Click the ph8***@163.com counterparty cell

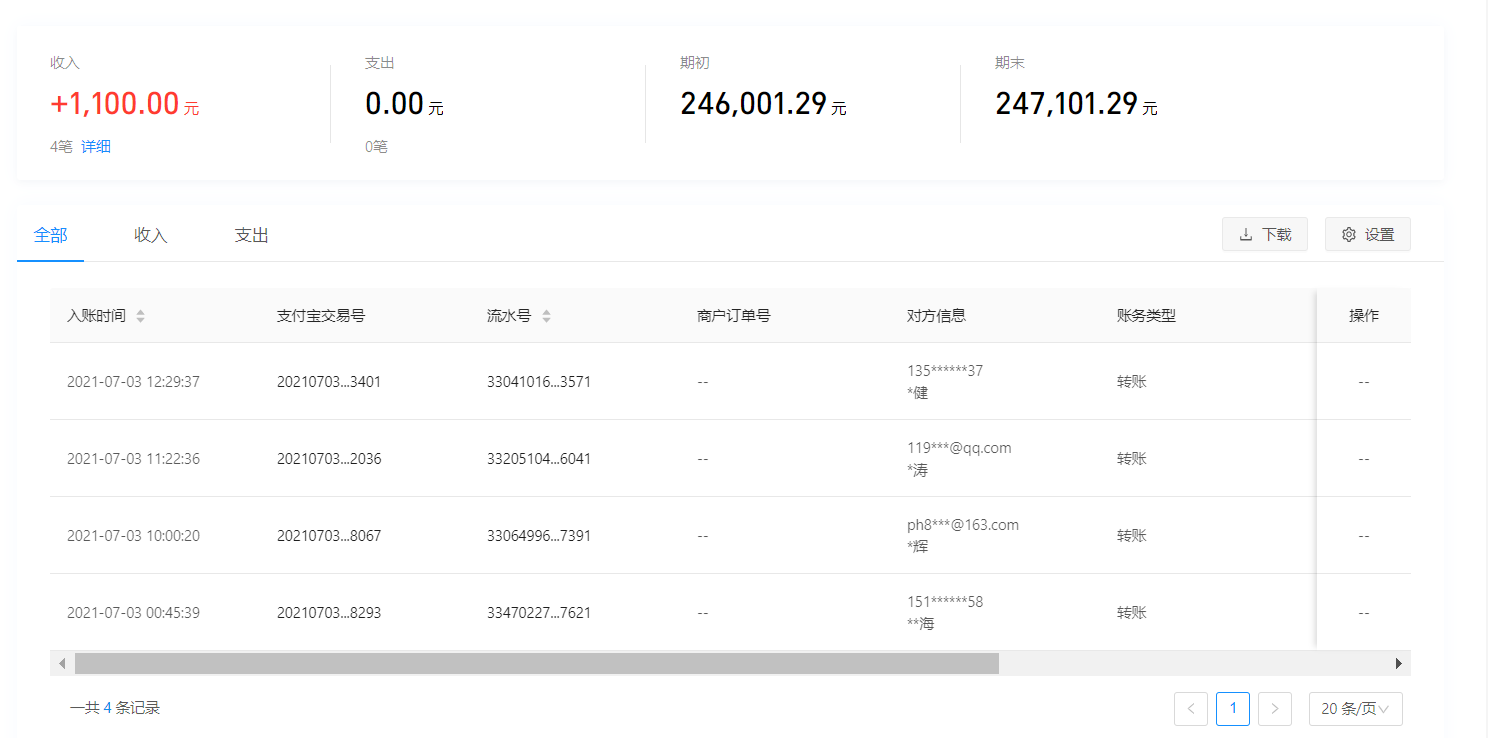tap(962, 525)
